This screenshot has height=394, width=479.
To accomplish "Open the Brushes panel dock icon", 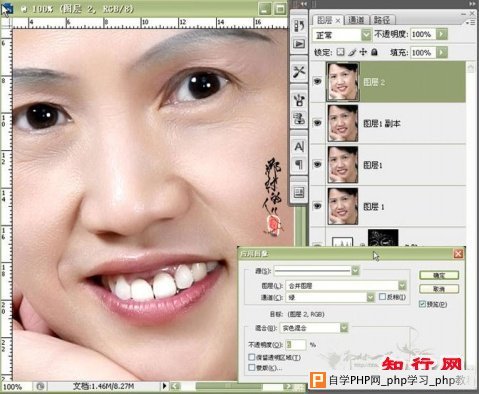I will coord(299,99).
